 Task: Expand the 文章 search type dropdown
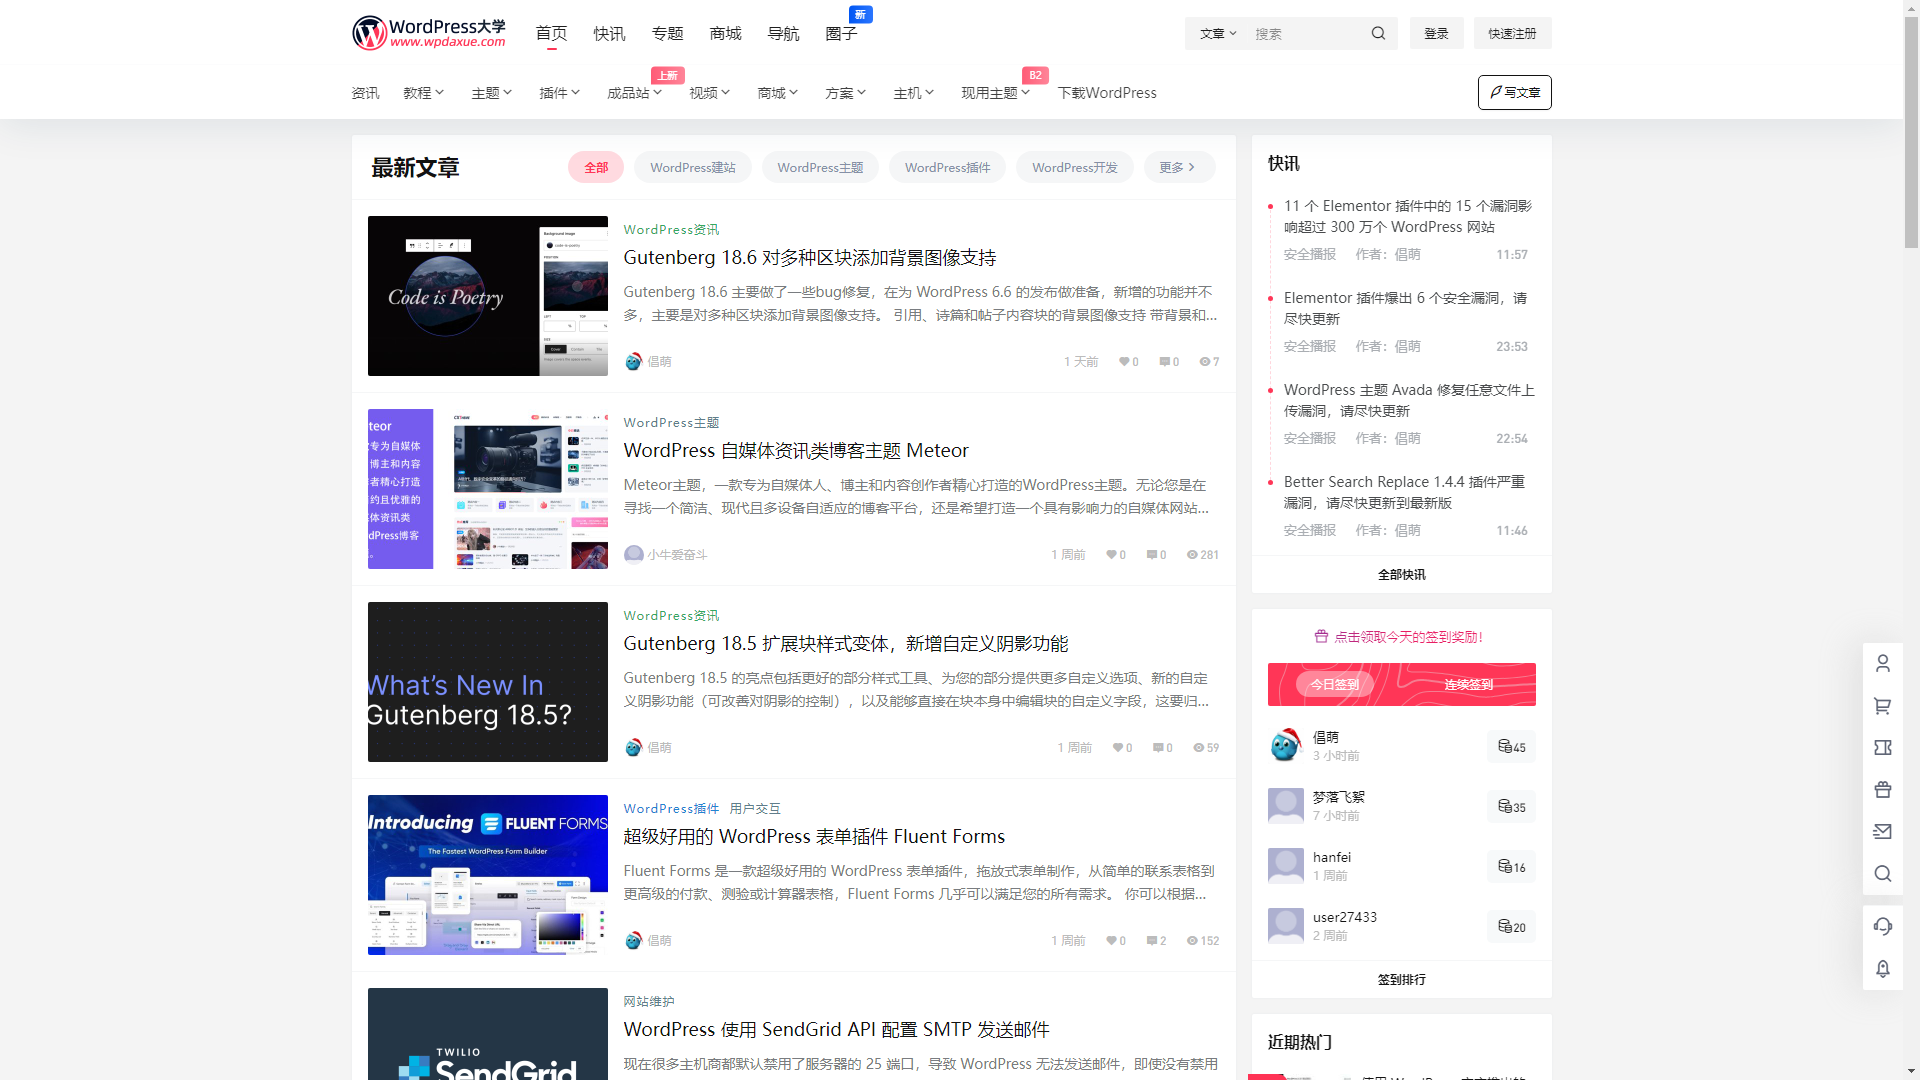[1218, 33]
